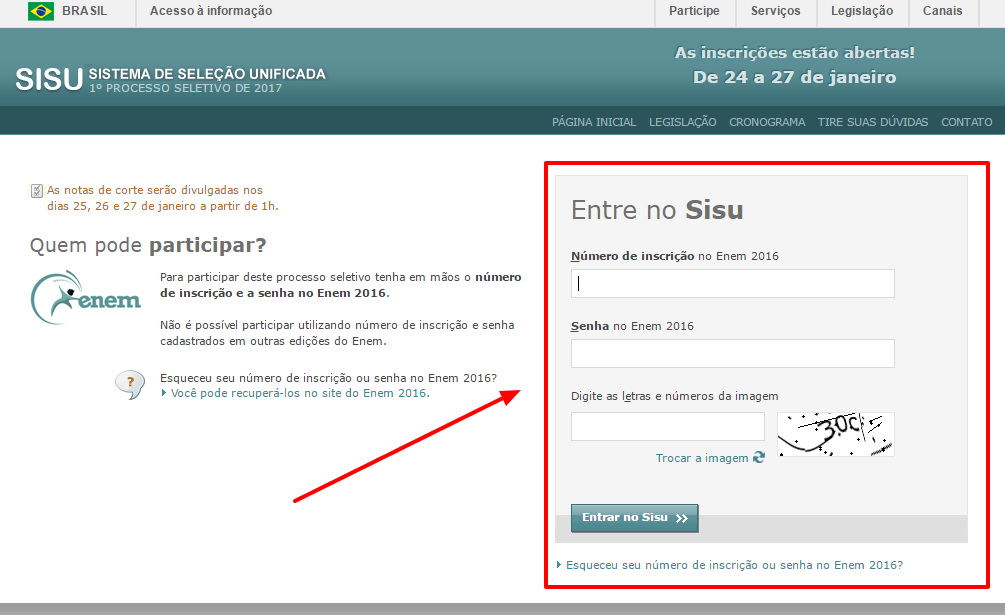
Task: Click the refresh captcha icon
Action: (759, 457)
